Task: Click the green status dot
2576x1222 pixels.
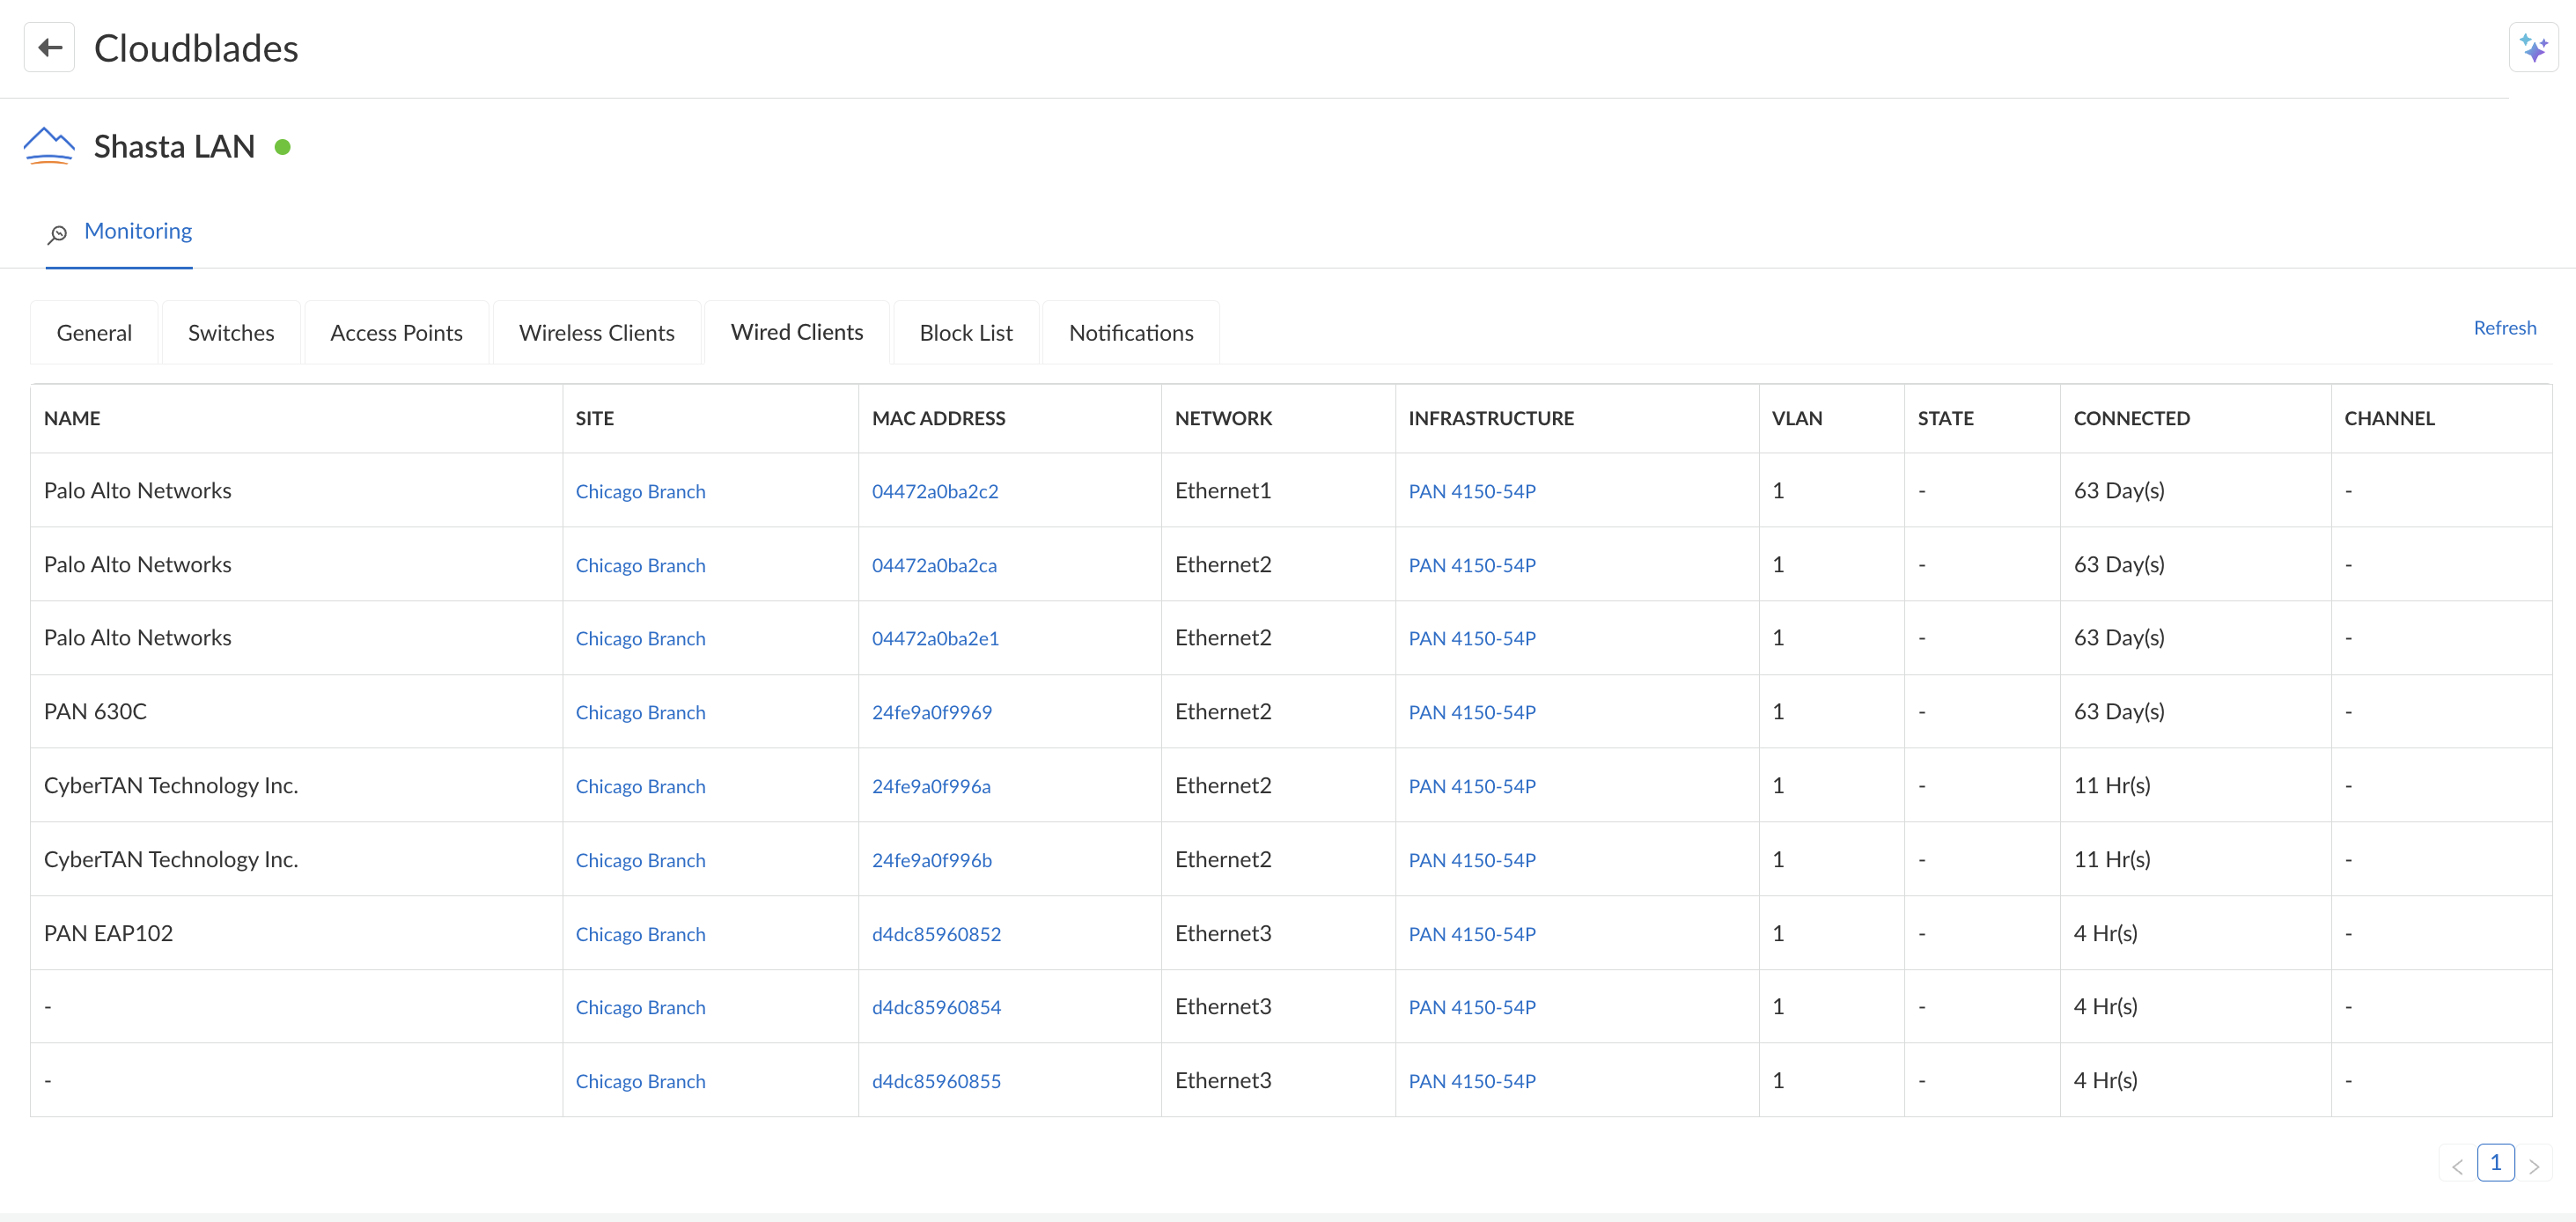Action: point(283,147)
